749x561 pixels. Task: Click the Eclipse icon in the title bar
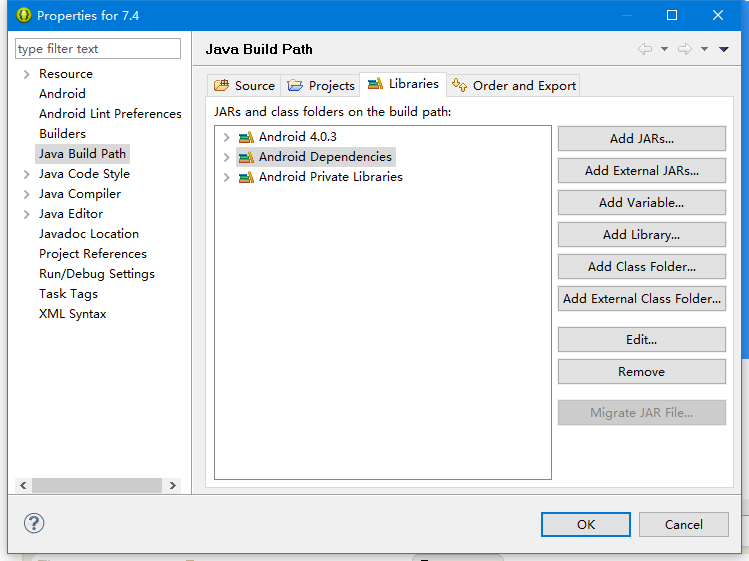click(x=23, y=15)
